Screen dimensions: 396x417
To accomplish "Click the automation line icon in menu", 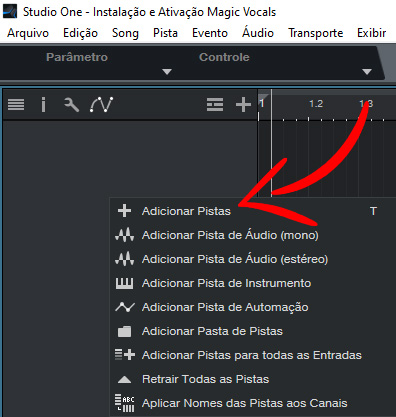I will click(125, 307).
